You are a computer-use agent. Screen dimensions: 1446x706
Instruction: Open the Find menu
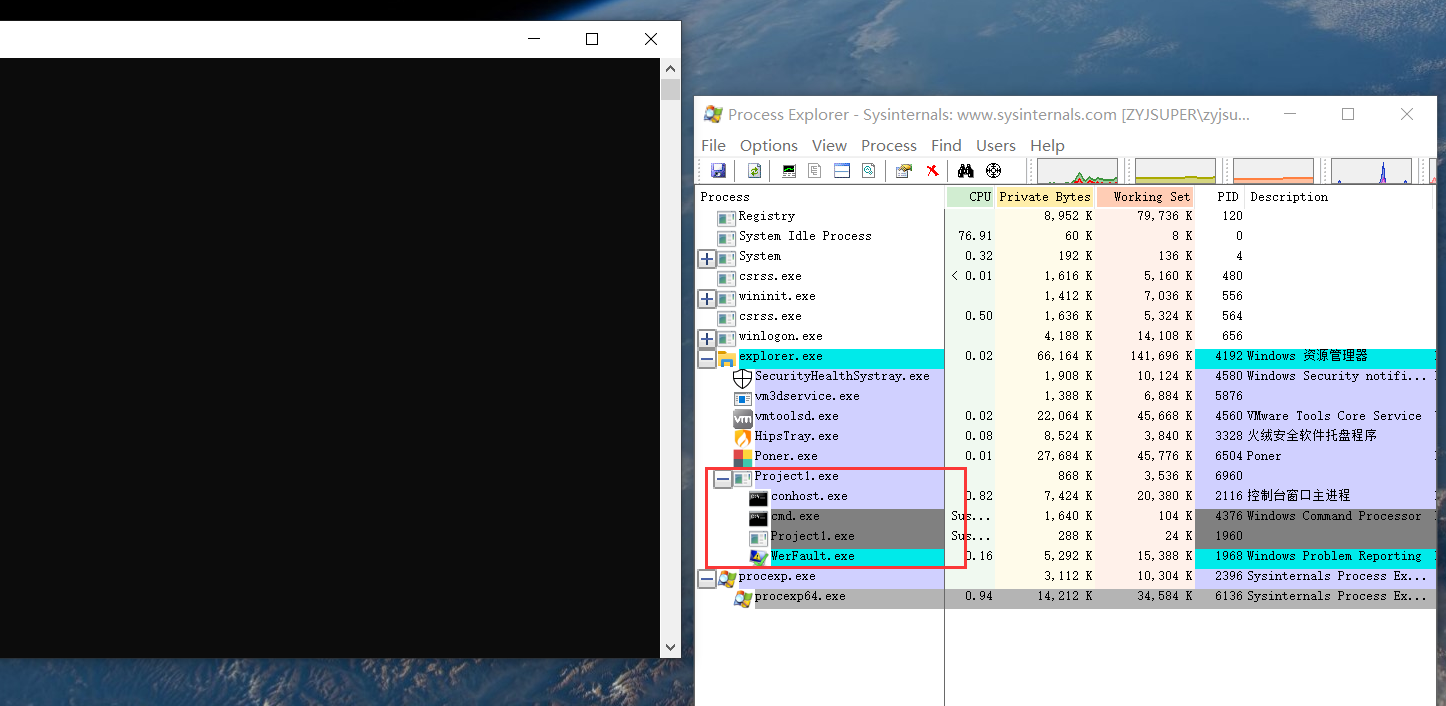tap(946, 146)
